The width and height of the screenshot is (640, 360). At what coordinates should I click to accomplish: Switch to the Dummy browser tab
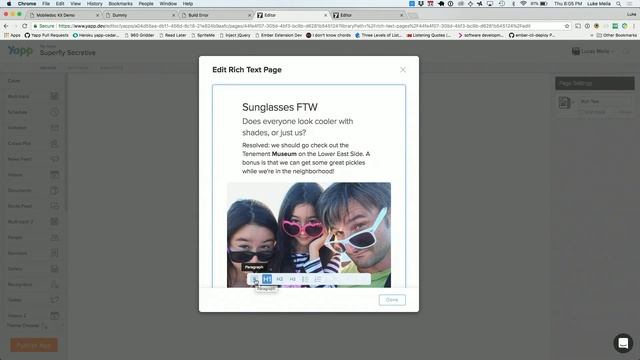coord(140,15)
